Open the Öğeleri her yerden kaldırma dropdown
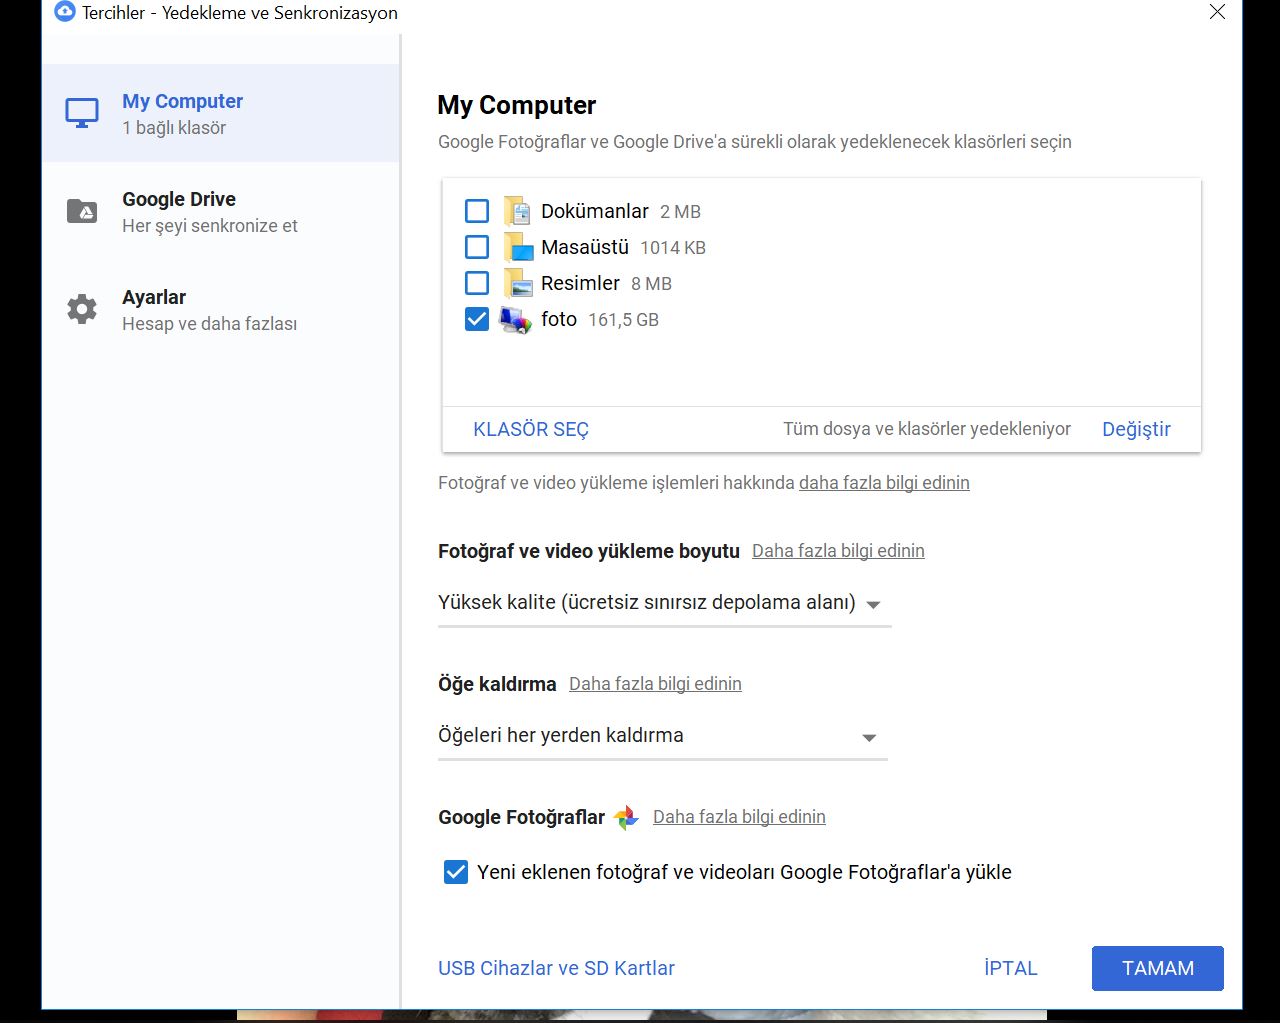The width and height of the screenshot is (1280, 1023). (x=662, y=737)
